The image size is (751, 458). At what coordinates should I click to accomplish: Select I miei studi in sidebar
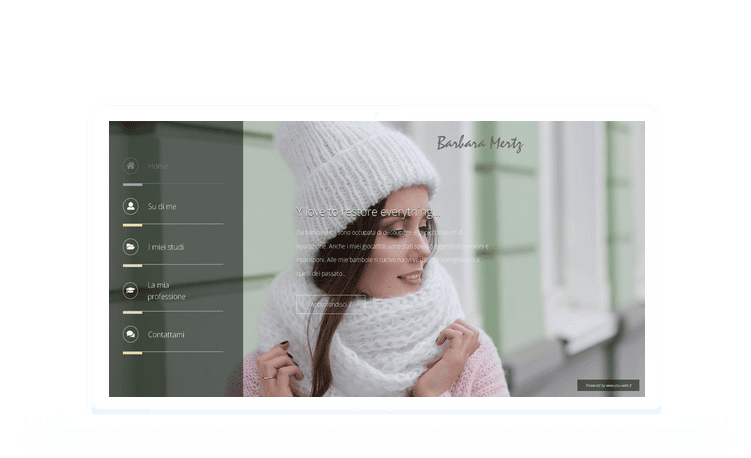(x=166, y=246)
